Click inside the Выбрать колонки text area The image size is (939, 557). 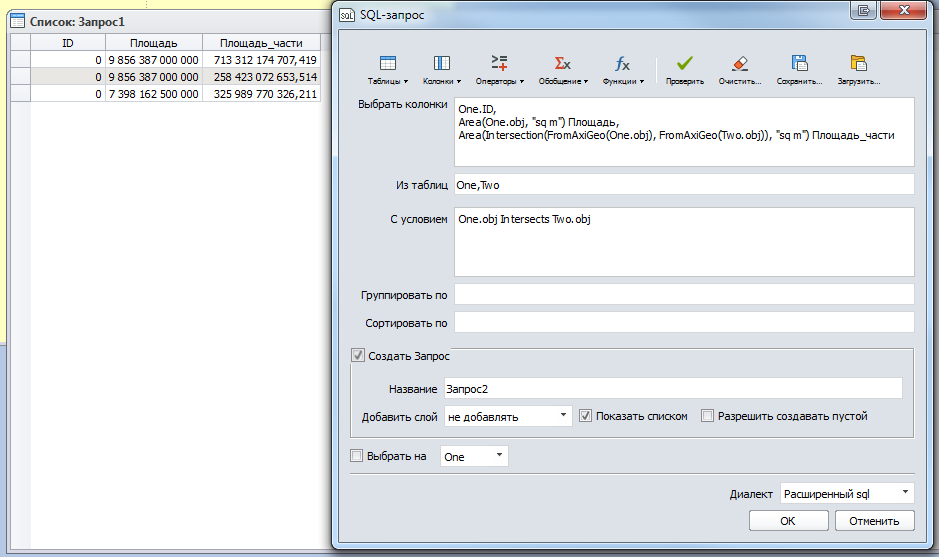[684, 132]
